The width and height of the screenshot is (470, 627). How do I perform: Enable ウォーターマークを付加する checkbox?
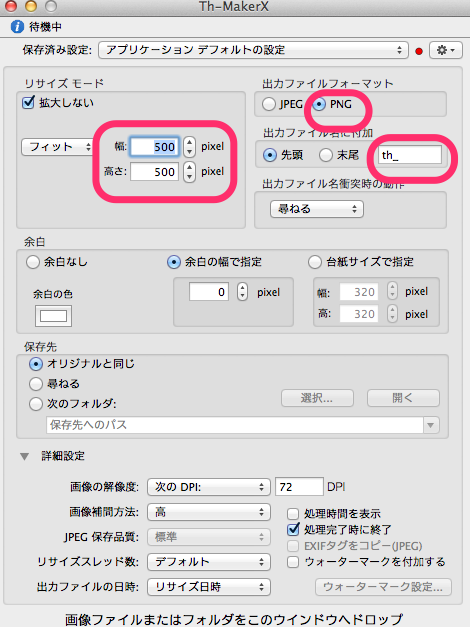(293, 562)
